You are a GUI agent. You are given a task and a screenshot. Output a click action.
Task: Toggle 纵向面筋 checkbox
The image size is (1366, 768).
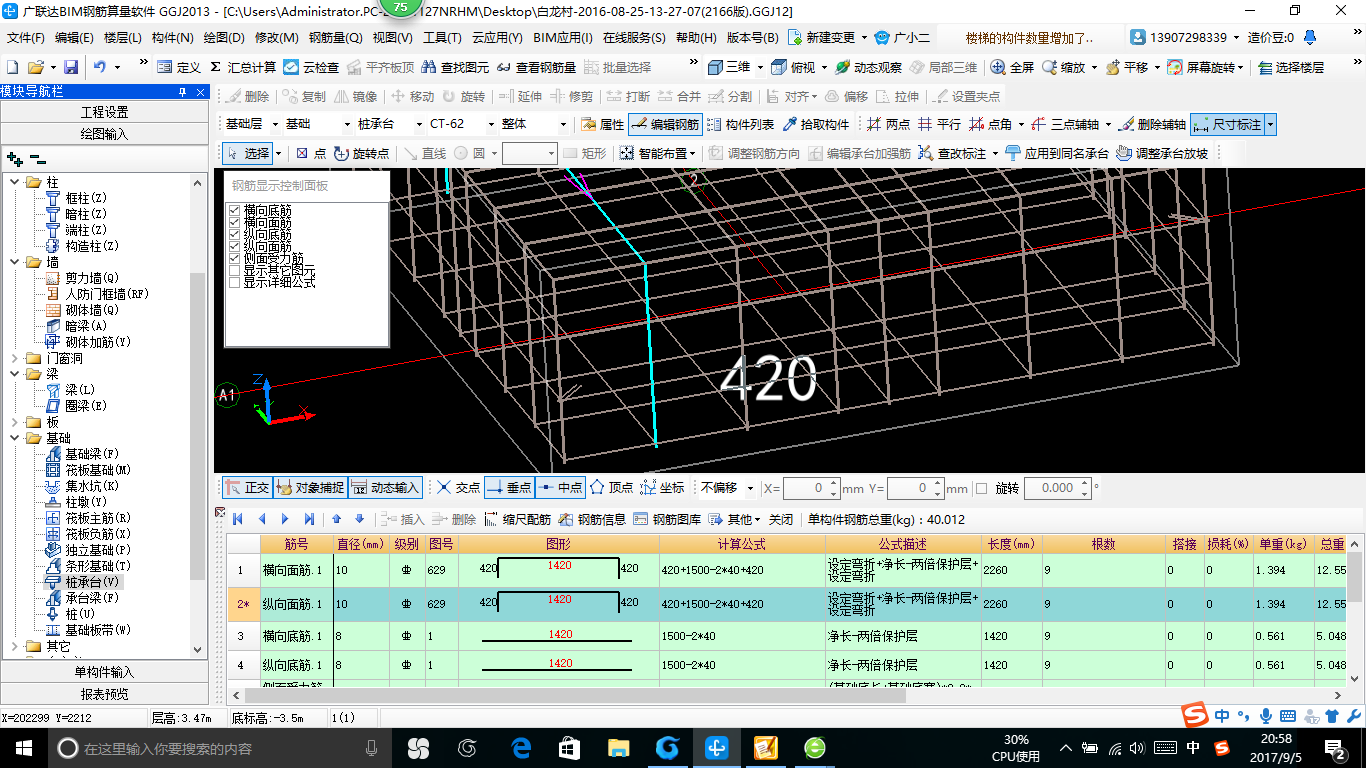click(x=234, y=247)
